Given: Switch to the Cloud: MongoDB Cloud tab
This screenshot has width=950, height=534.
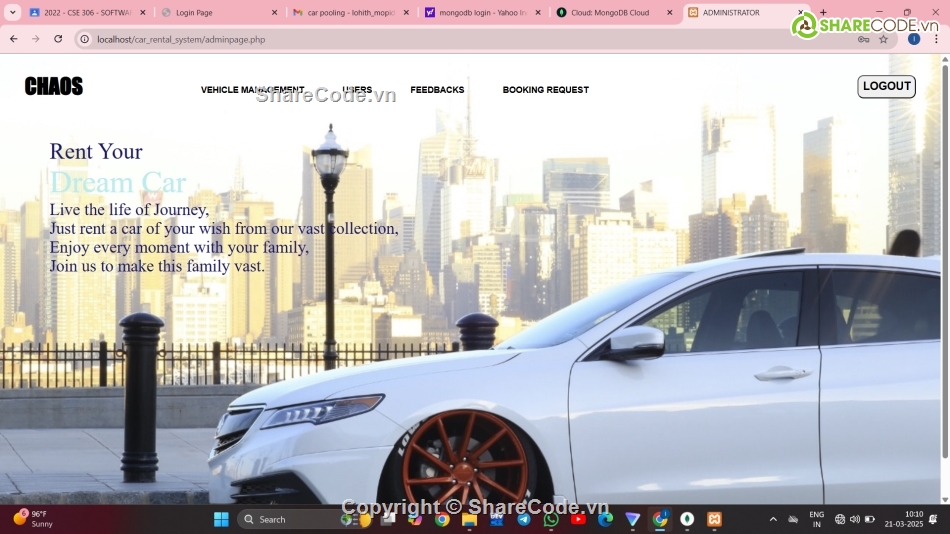Looking at the screenshot, I should click(608, 13).
